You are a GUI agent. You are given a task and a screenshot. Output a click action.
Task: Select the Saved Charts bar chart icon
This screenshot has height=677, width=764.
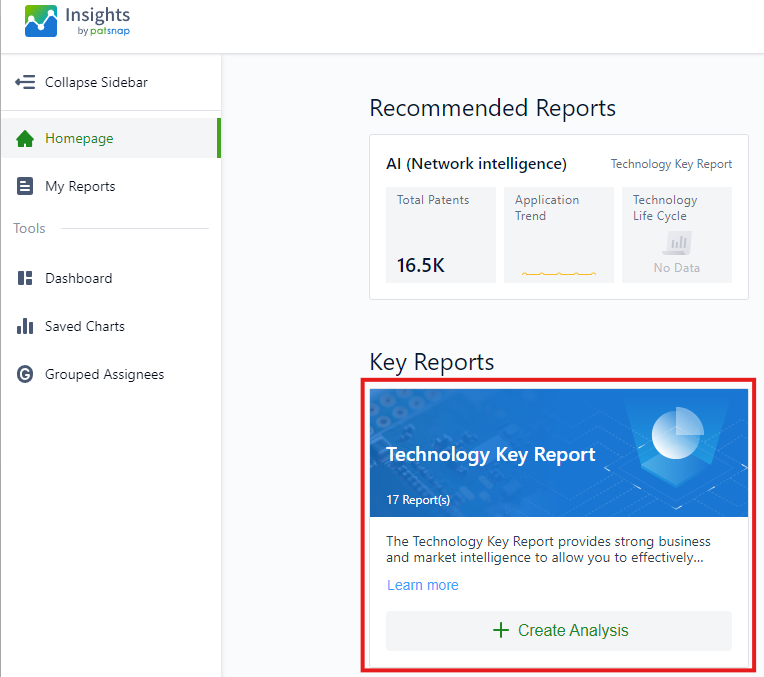pos(25,327)
